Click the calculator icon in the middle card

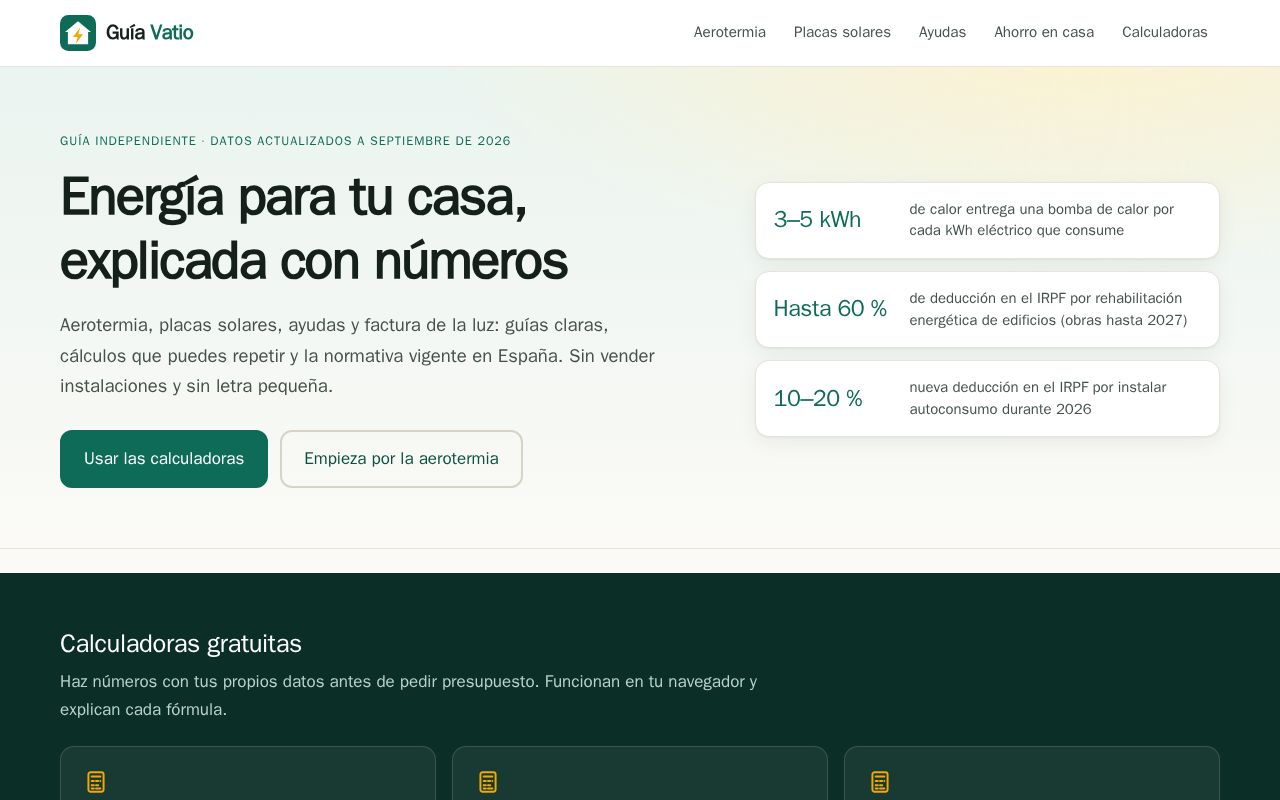tap(488, 782)
